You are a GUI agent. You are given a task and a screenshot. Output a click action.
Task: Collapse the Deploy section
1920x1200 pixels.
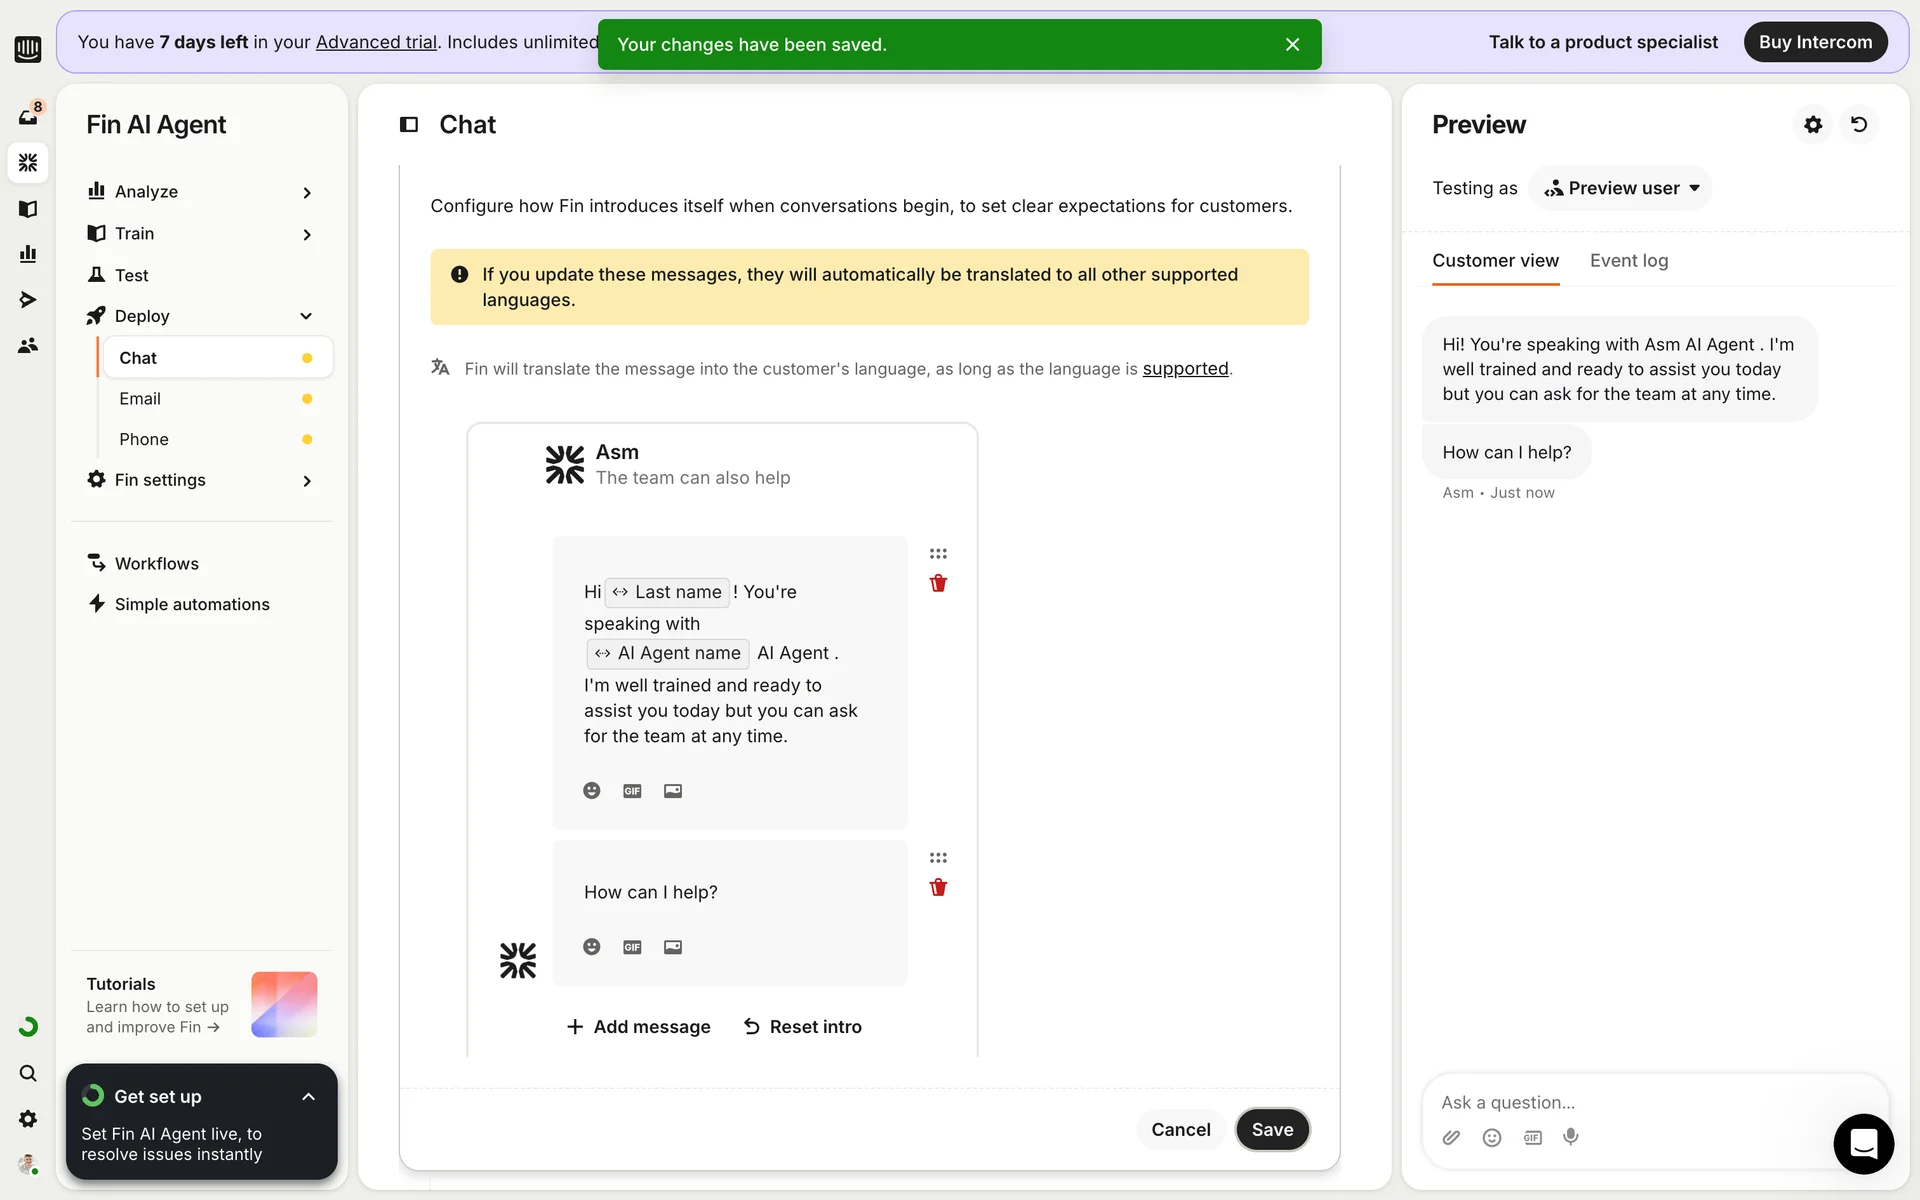pyautogui.click(x=306, y=316)
